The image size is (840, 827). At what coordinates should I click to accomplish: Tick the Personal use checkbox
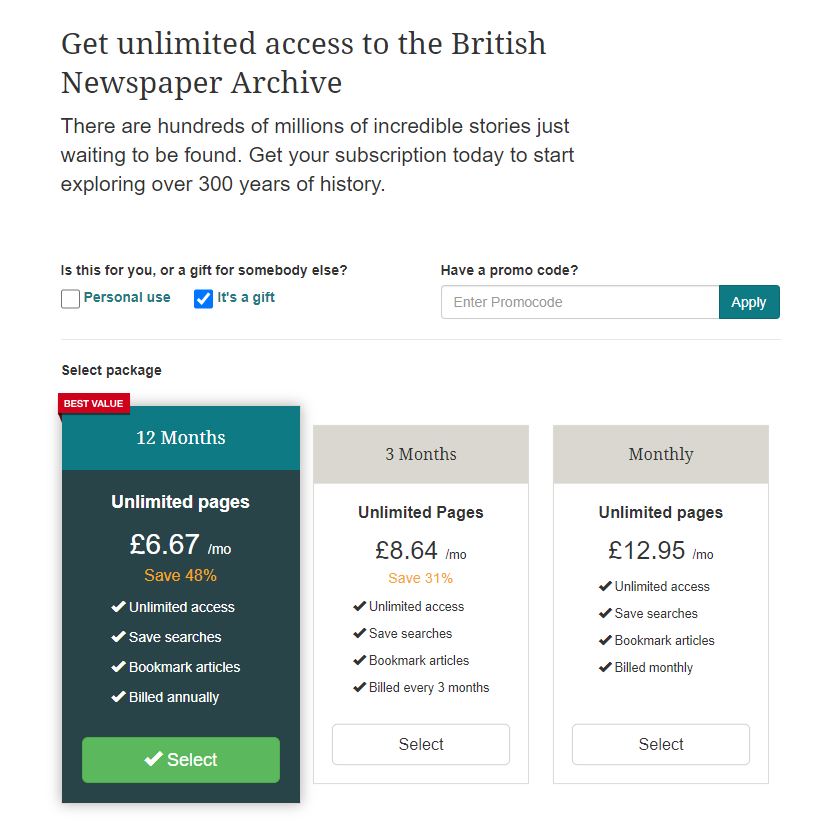point(70,298)
